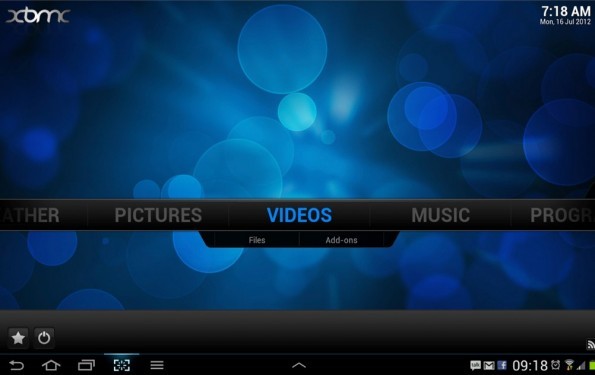595x375 pixels.
Task: Open the recent apps icon
Action: [x=87, y=365]
